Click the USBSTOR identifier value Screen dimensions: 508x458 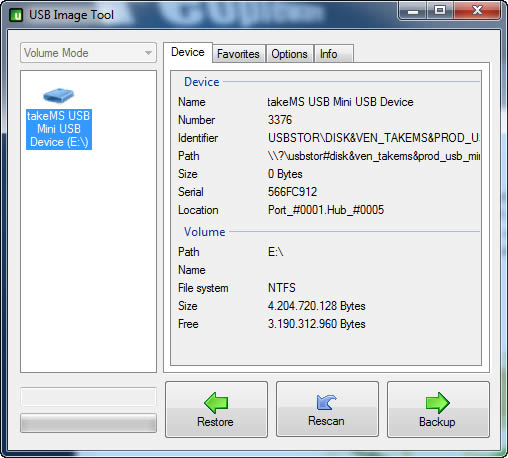(x=374, y=138)
